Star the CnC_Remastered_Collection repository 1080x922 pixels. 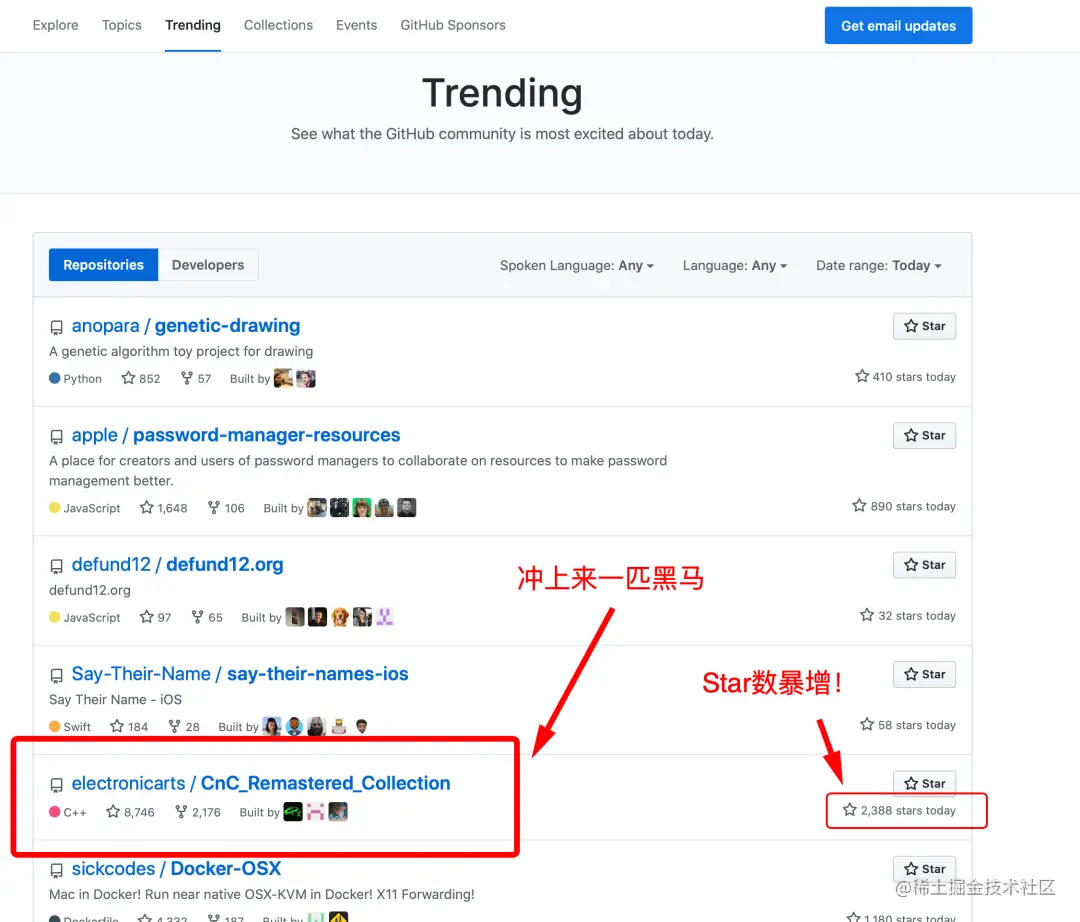924,784
